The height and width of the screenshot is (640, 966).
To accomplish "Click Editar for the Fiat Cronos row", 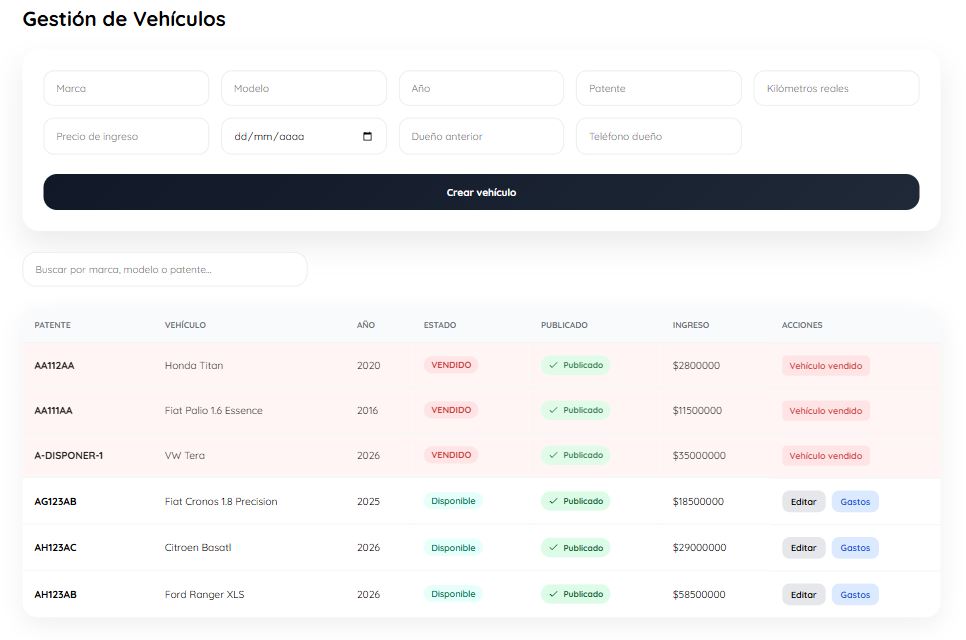I will pos(803,501).
